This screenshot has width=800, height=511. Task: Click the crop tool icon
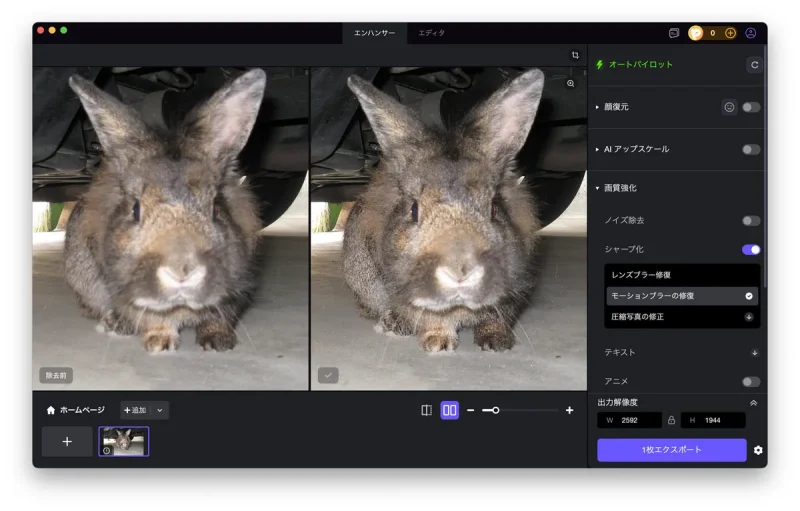point(575,55)
